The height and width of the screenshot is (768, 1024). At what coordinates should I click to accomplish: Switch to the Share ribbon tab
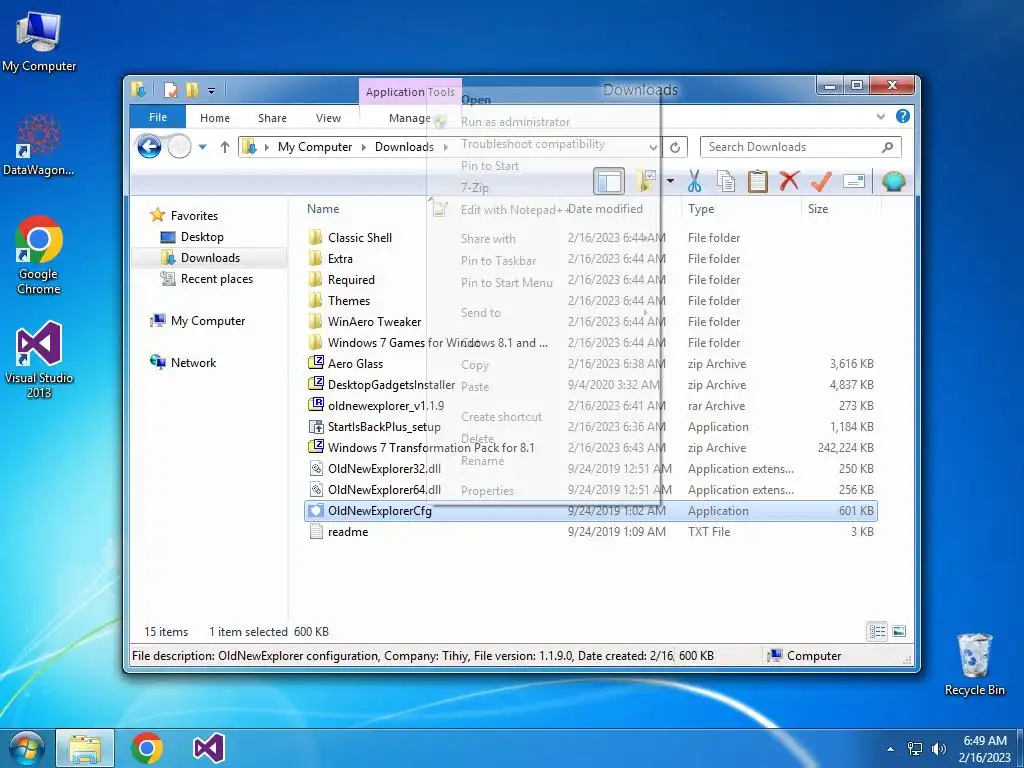[x=272, y=118]
